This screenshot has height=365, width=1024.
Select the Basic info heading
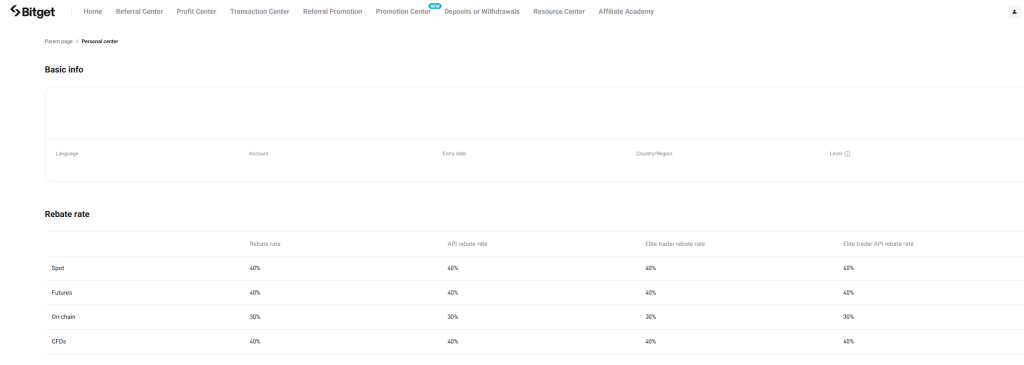pos(64,69)
